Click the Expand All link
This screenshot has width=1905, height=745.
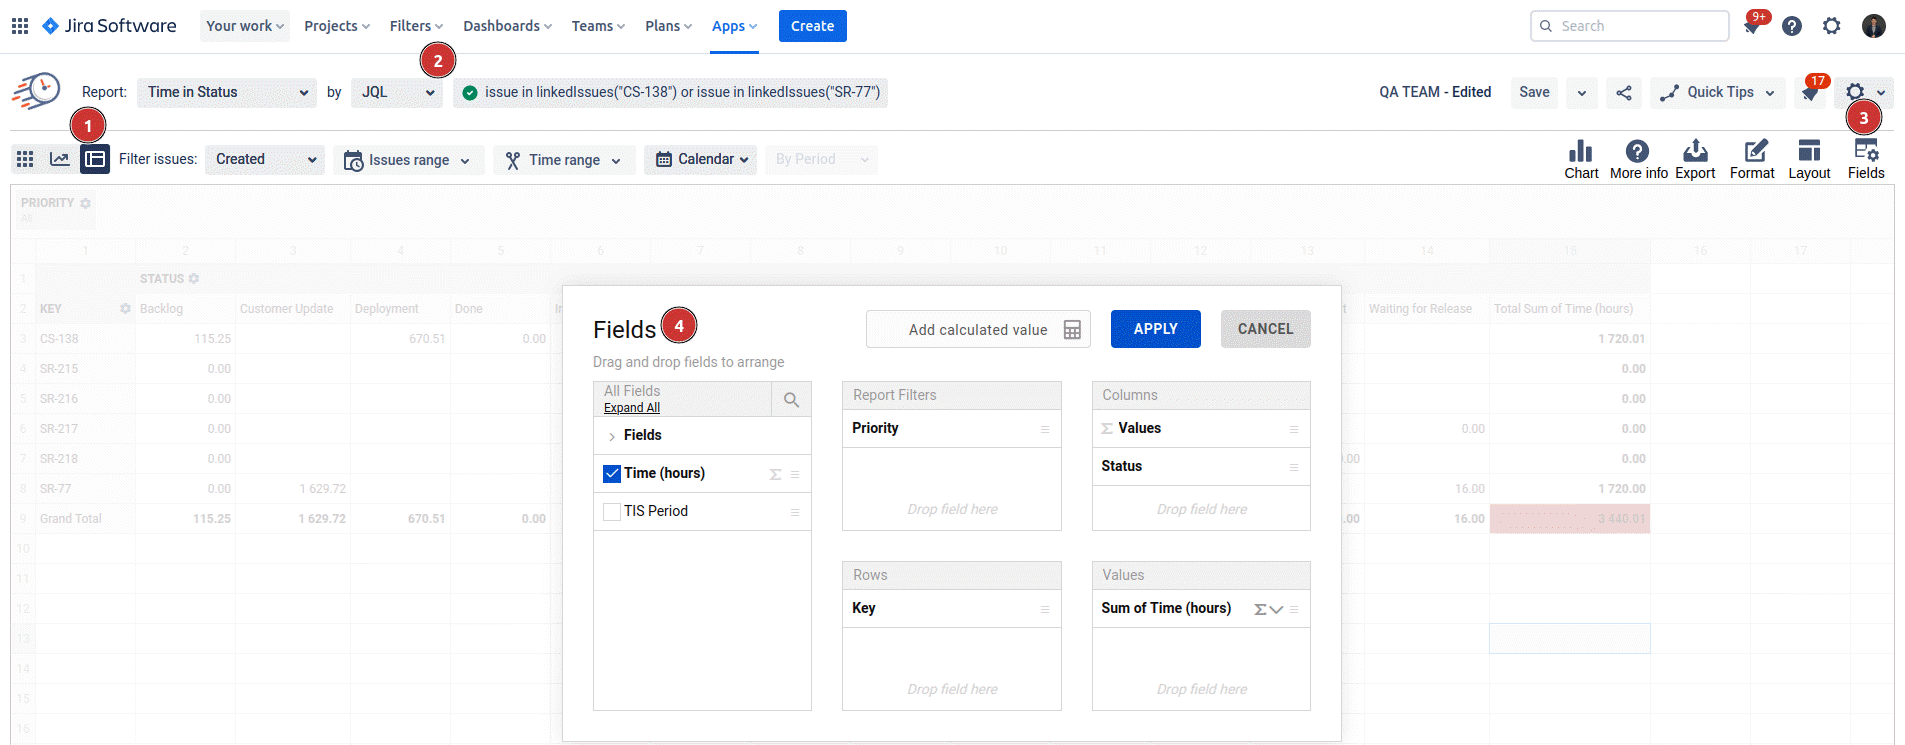pos(632,408)
